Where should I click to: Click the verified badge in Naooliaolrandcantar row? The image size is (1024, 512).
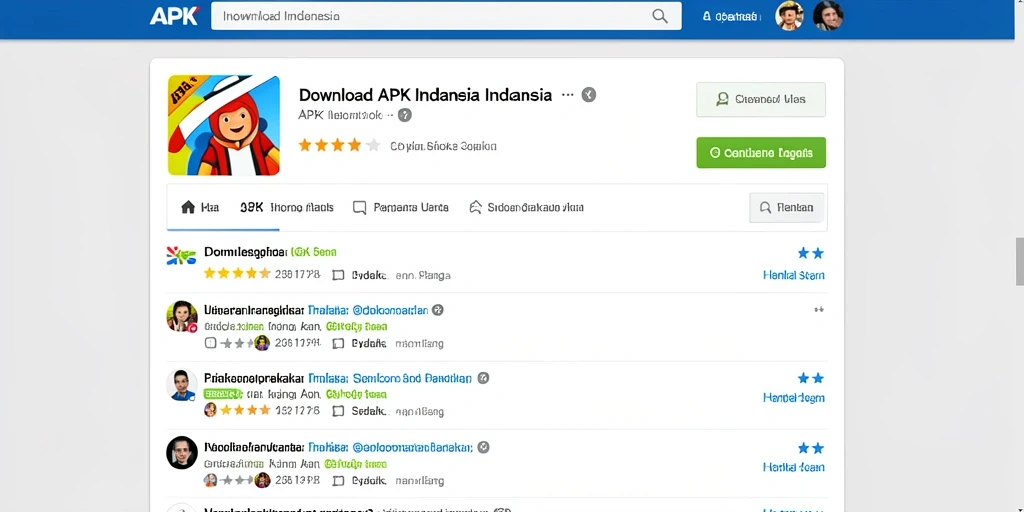[x=483, y=447]
